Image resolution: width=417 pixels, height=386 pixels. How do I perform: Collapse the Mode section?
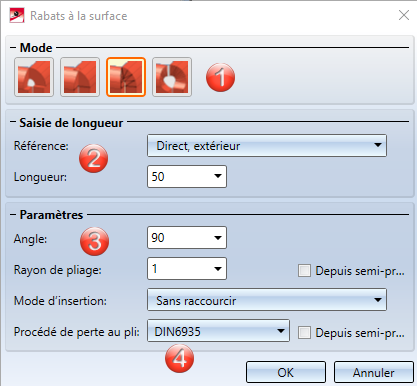(13, 48)
